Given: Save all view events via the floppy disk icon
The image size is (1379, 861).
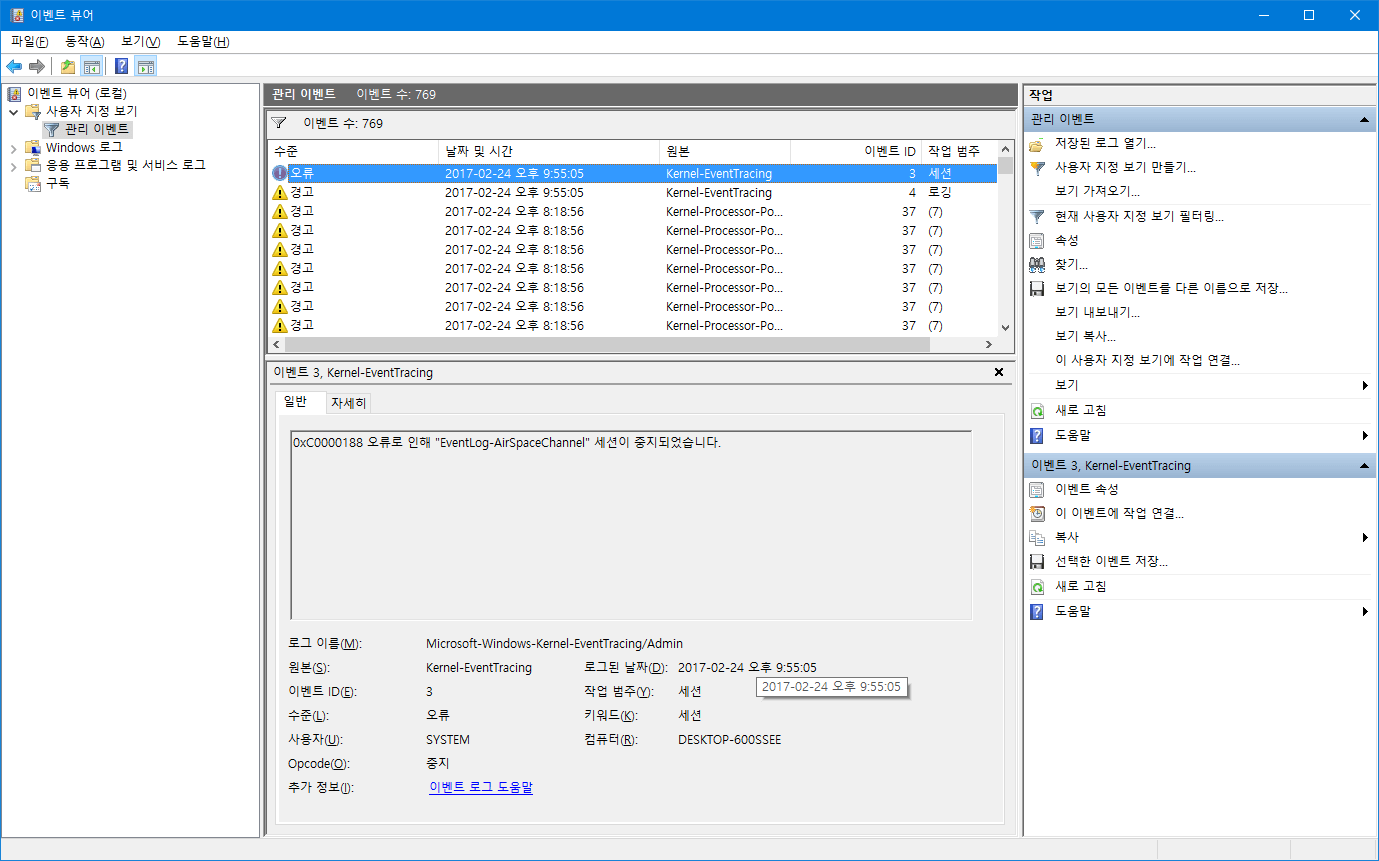Looking at the screenshot, I should click(1036, 289).
